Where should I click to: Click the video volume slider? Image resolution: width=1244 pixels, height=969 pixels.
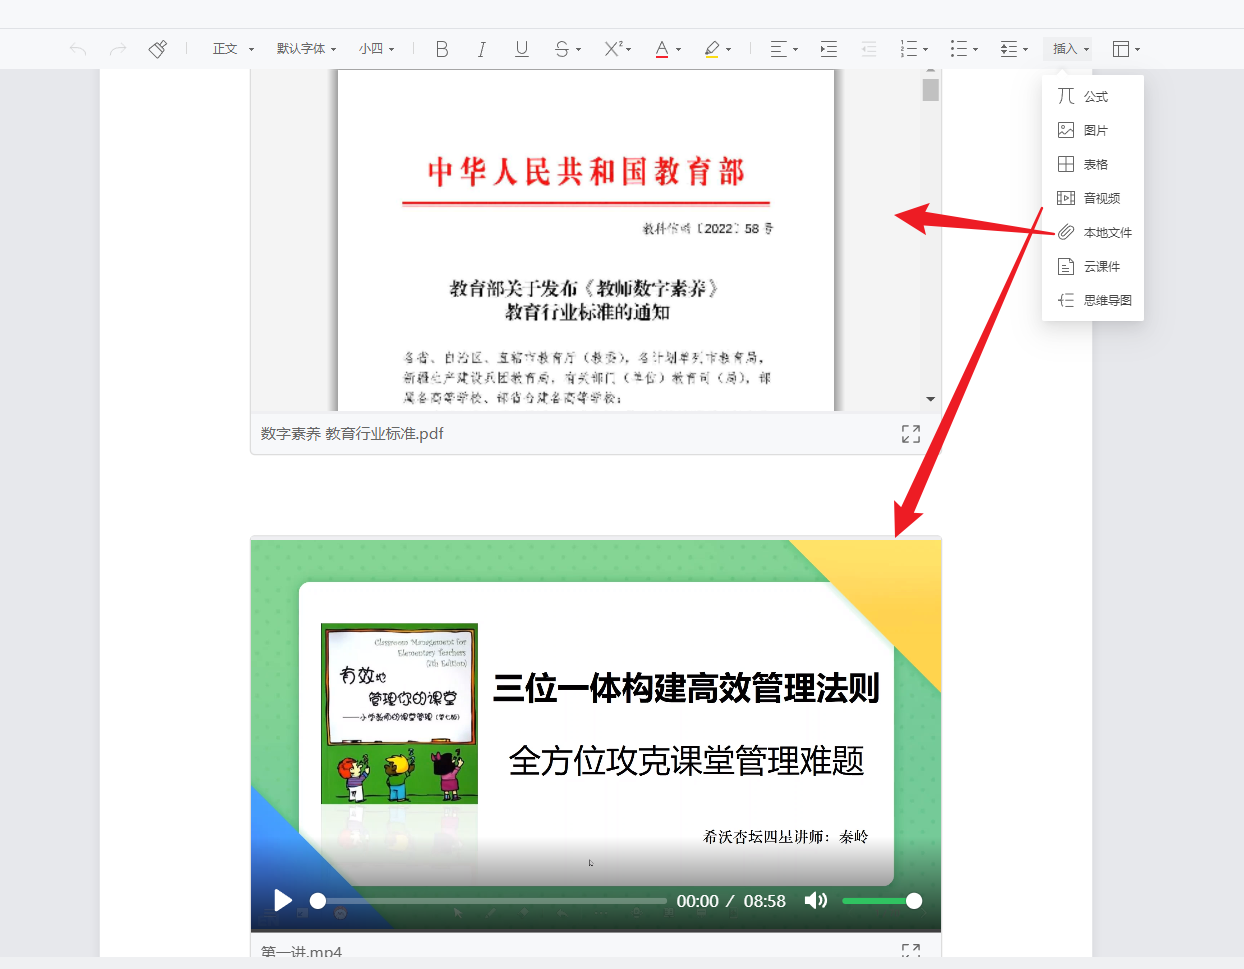point(882,901)
